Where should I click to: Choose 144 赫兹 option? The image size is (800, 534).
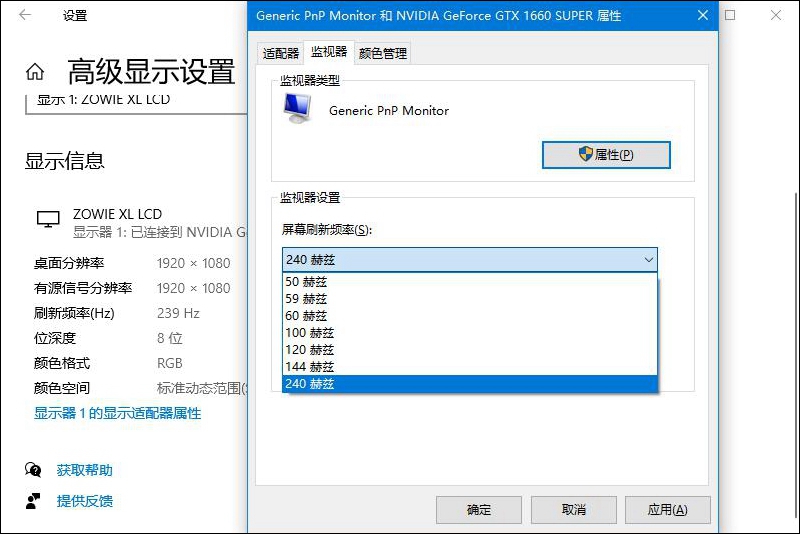tap(470, 366)
